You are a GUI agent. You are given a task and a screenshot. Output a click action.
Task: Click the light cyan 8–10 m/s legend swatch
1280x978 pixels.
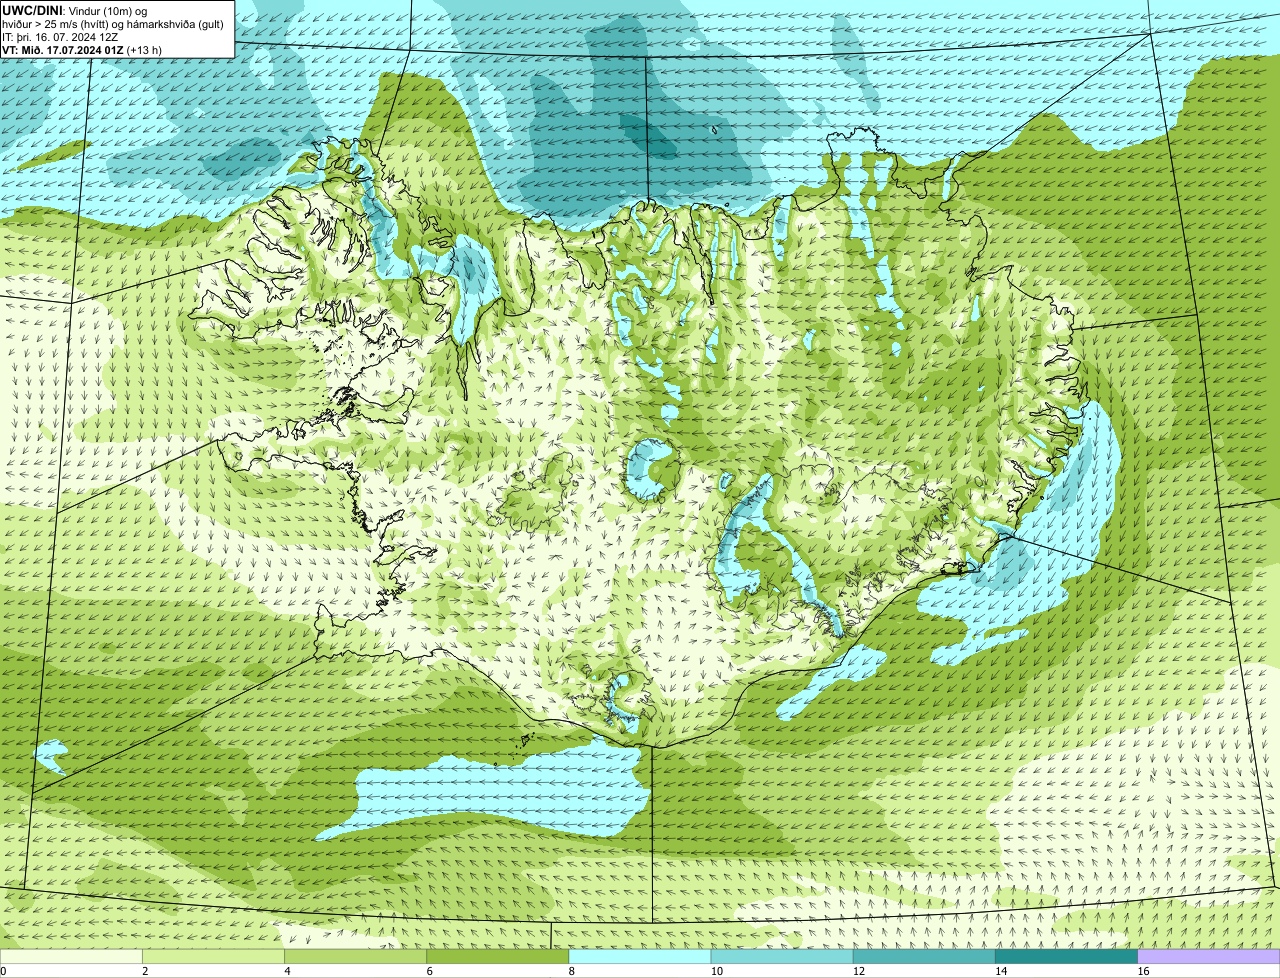tap(640, 956)
